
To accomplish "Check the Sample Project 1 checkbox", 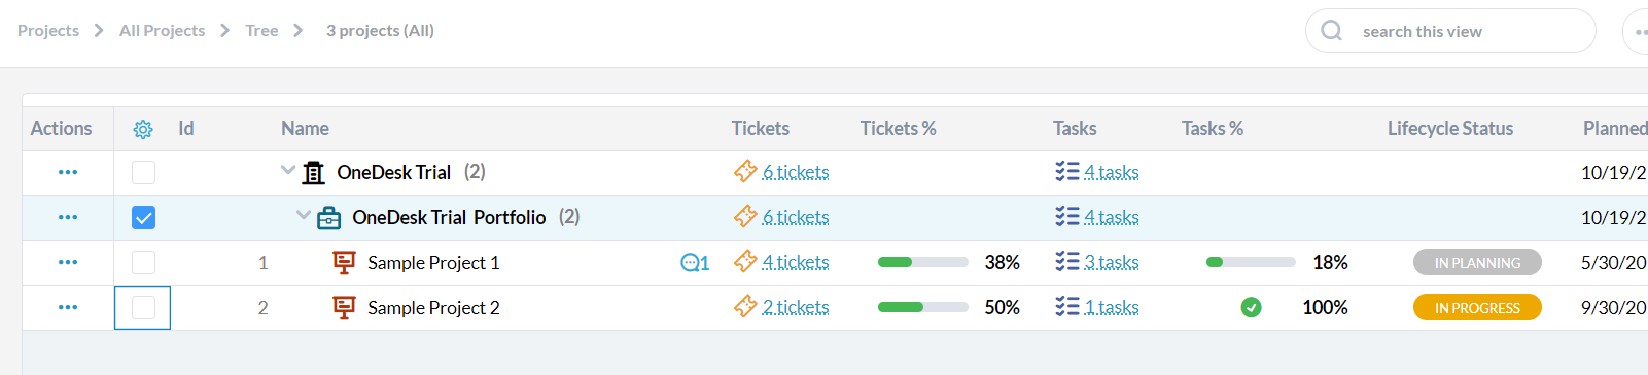I will tap(143, 263).
